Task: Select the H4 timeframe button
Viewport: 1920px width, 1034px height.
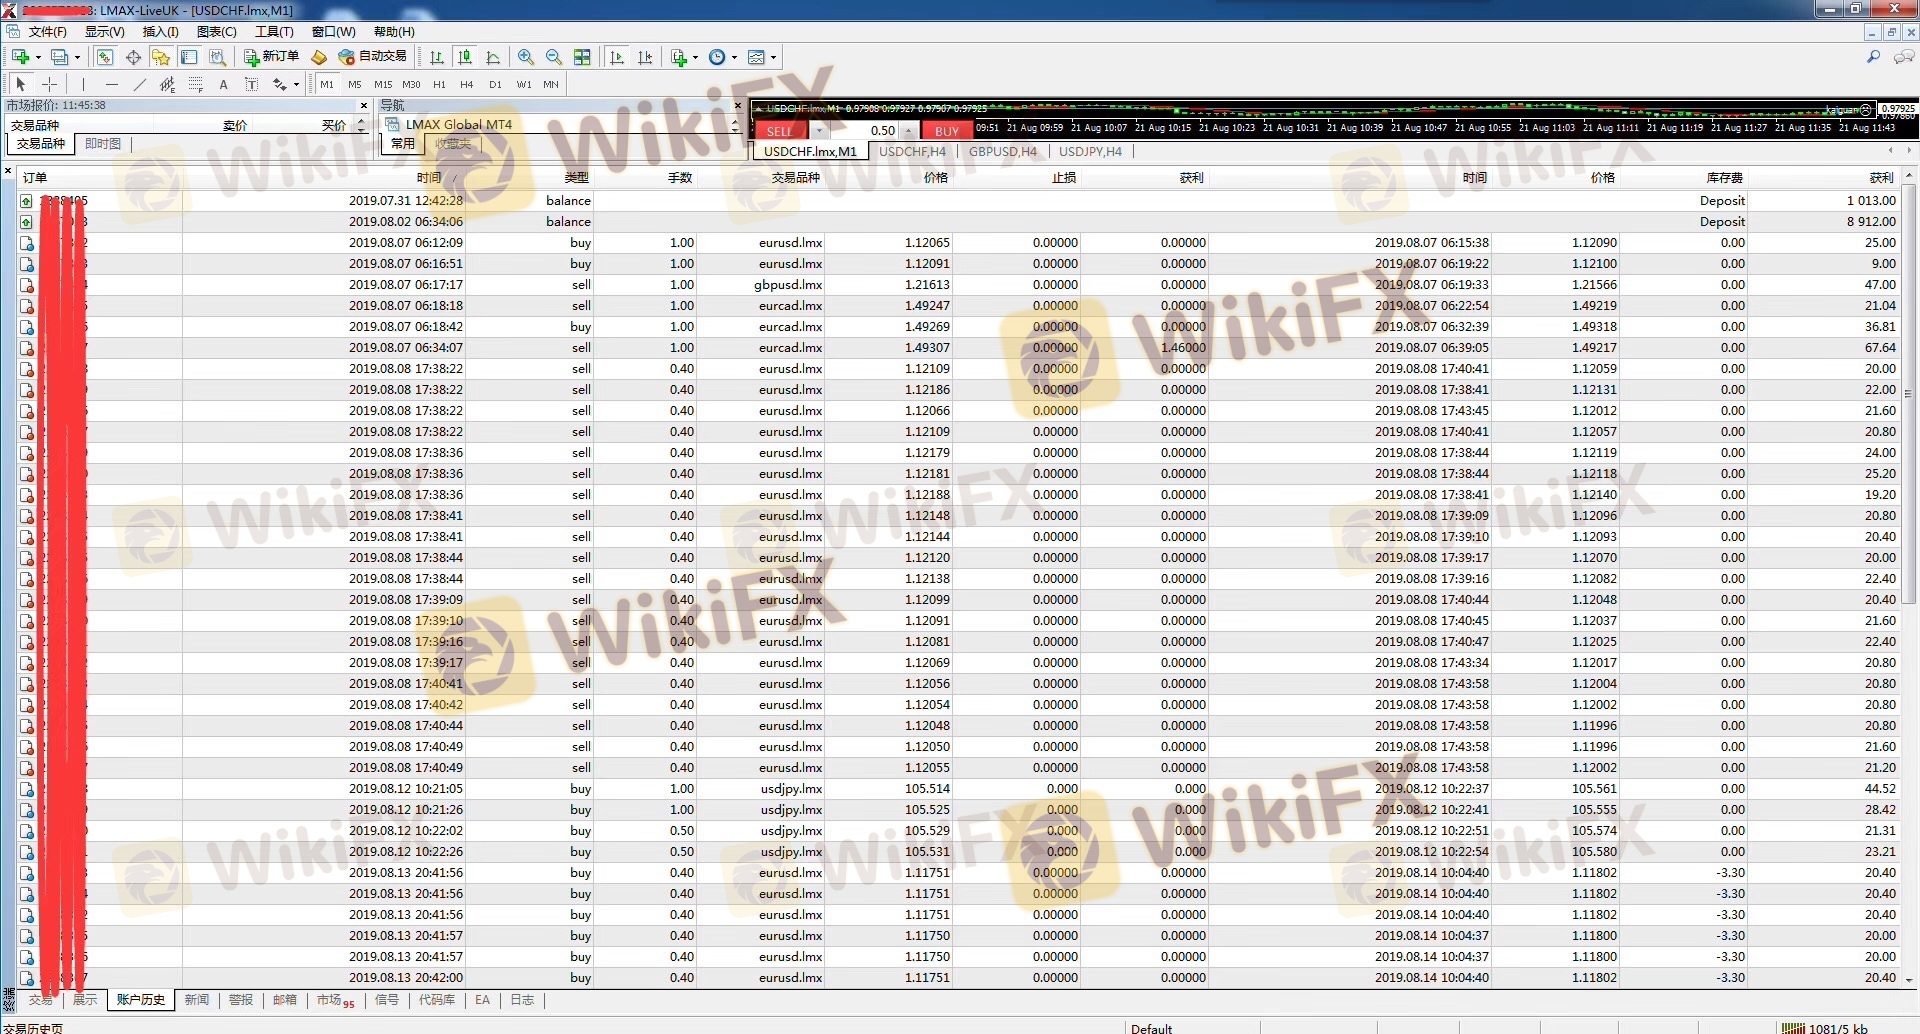Action: (466, 85)
